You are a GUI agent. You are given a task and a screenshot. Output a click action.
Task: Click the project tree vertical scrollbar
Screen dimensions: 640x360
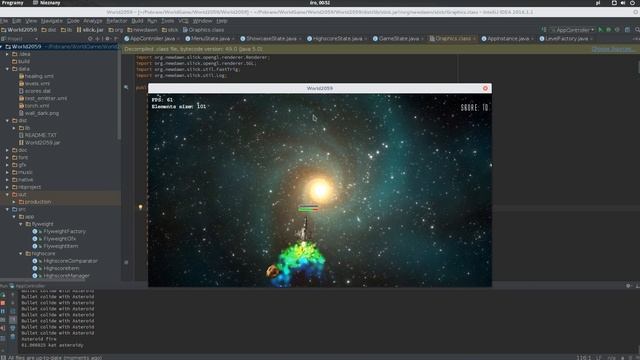point(119,93)
